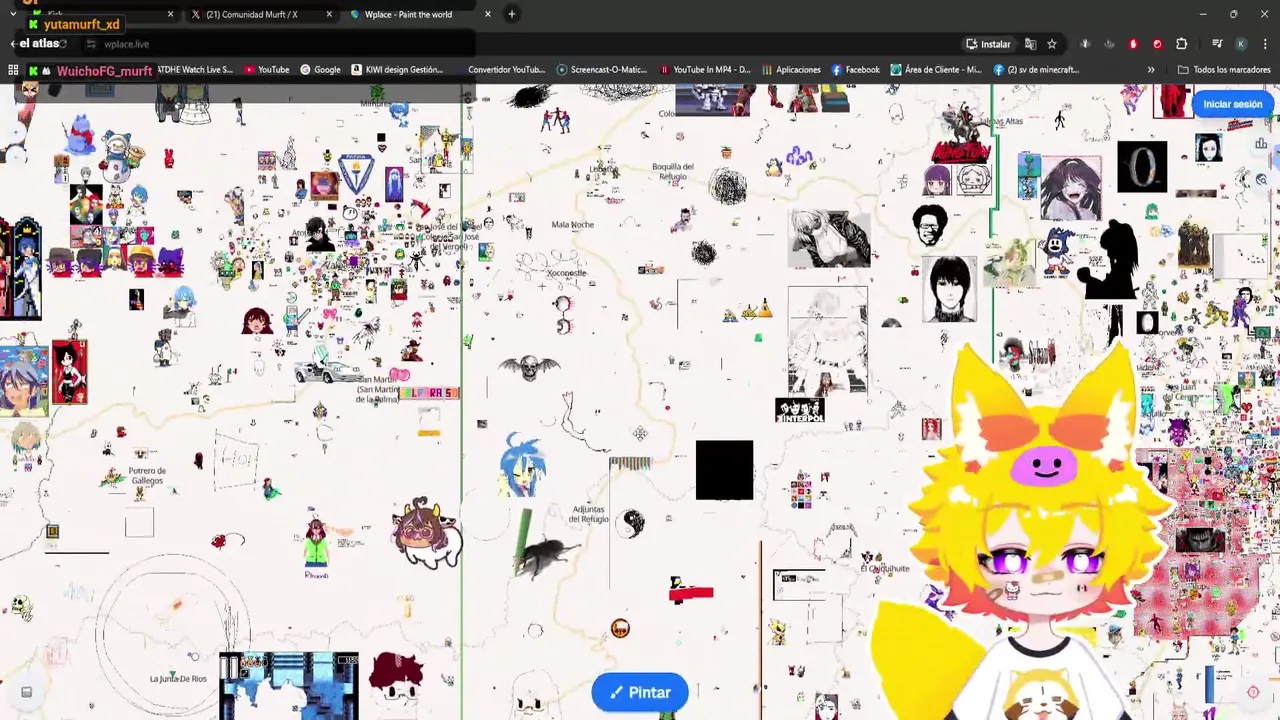Open the Aplicaciones bookmark
Screen dimensions: 1280x720
[791, 70]
